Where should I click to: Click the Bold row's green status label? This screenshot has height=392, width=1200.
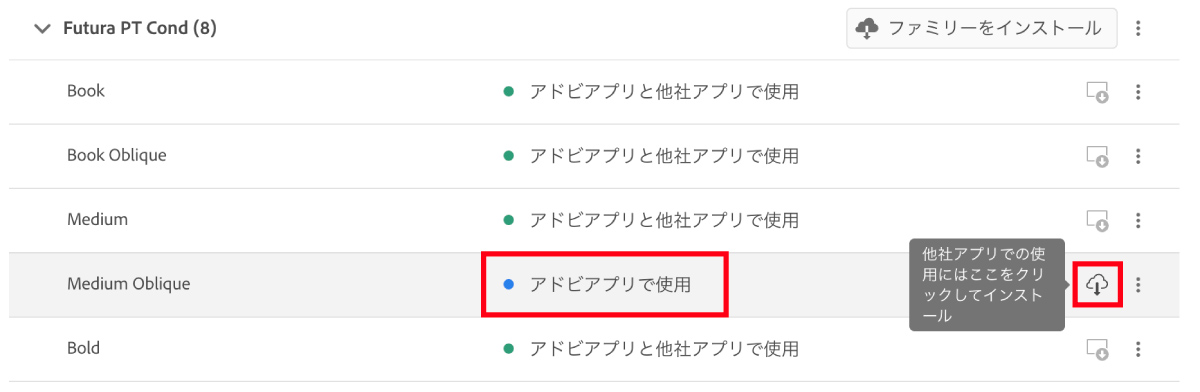click(650, 349)
